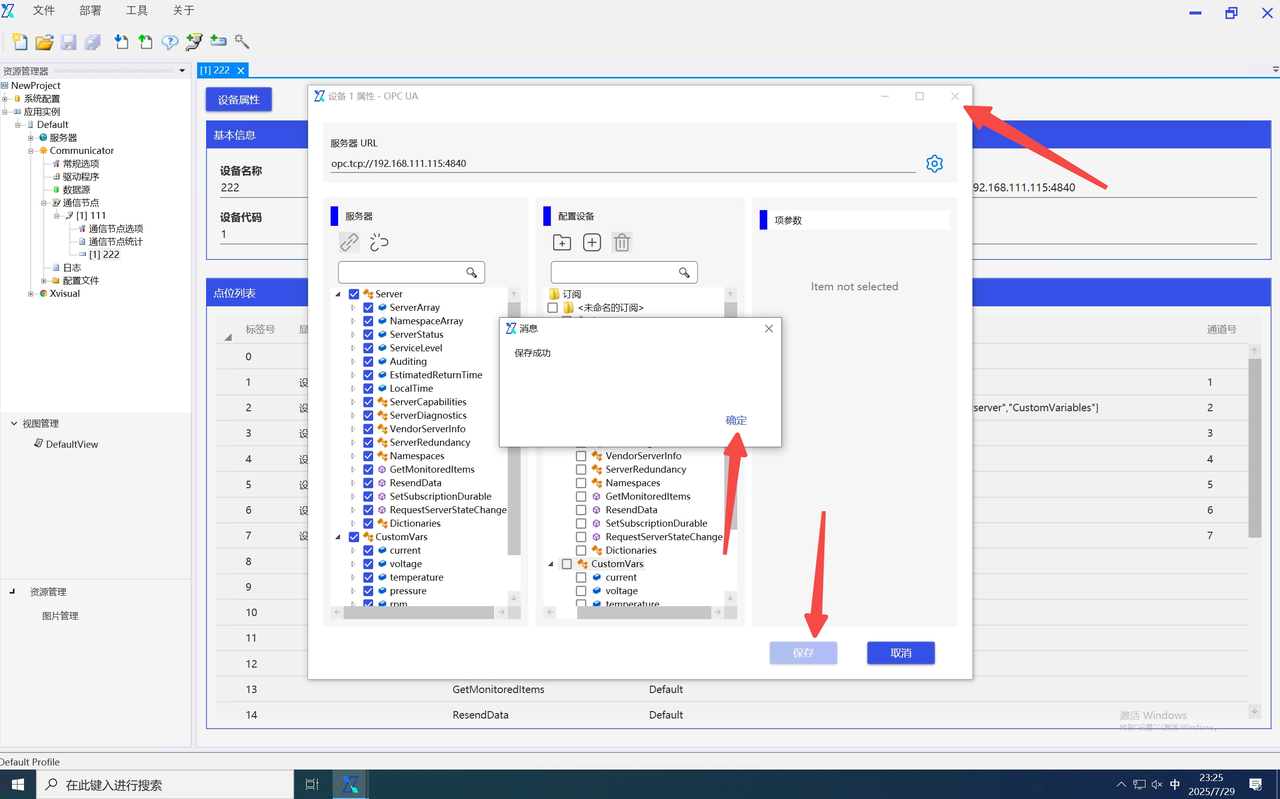
Task: Open the 文件 menu
Action: pyautogui.click(x=44, y=11)
